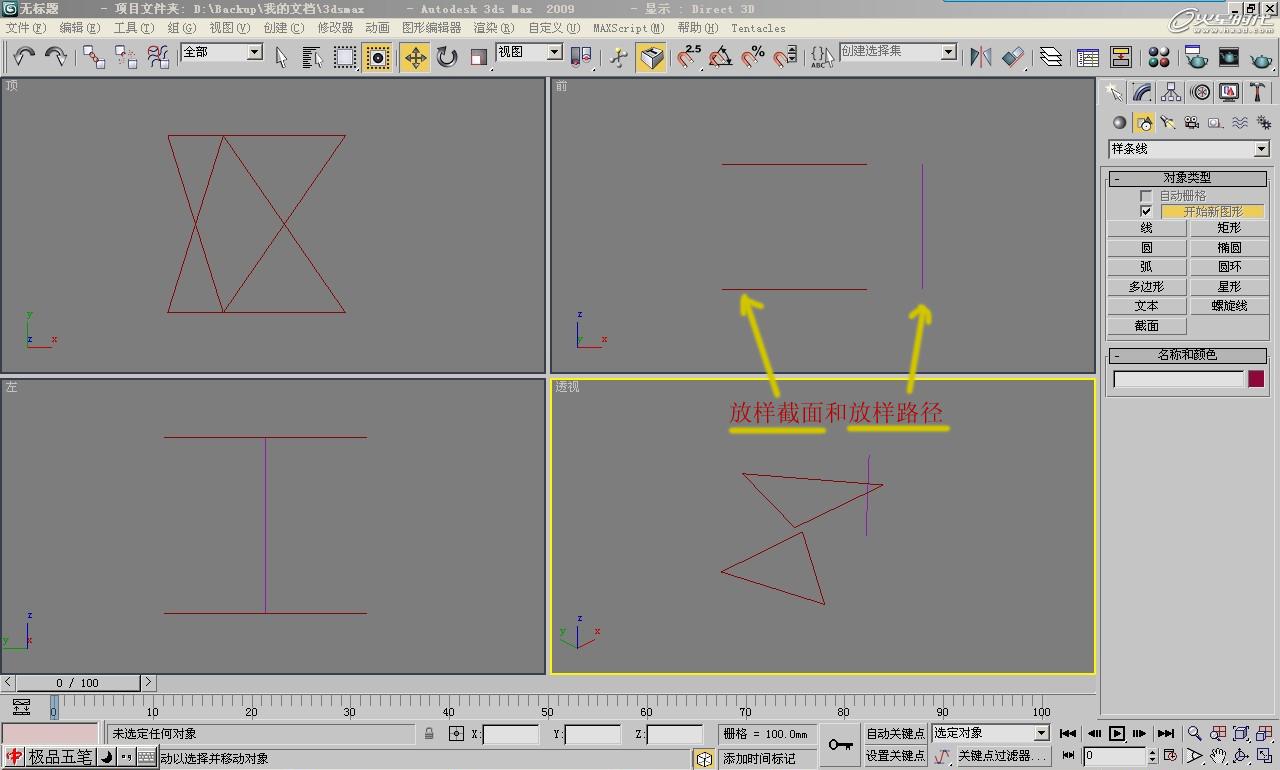Open the Select by Name list icon
This screenshot has width=1280, height=770.
coord(312,57)
